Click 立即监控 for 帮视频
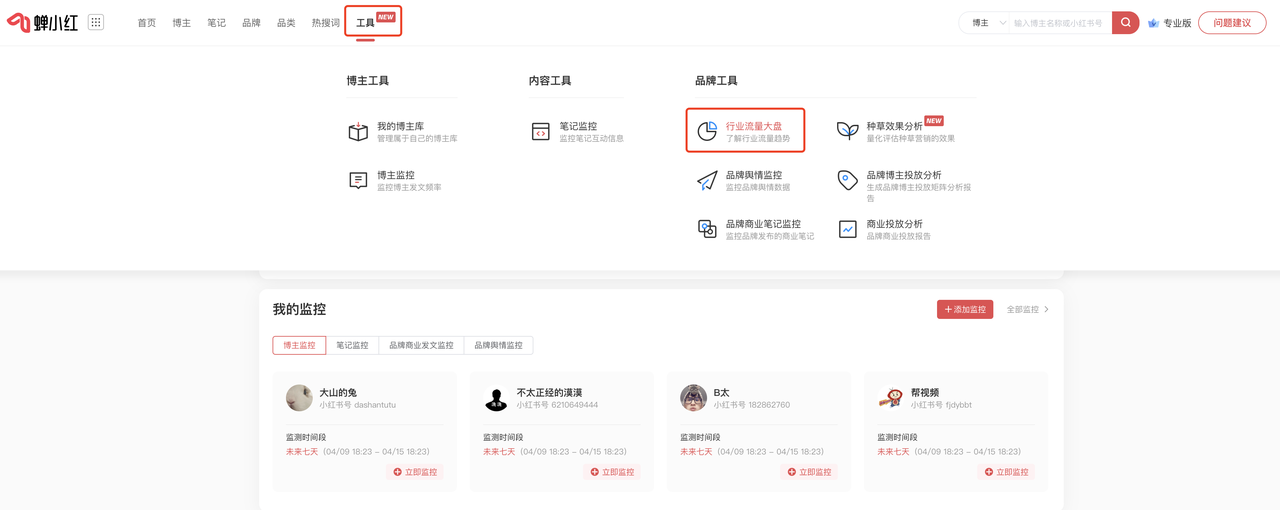The width and height of the screenshot is (1280, 510). pos(1007,472)
